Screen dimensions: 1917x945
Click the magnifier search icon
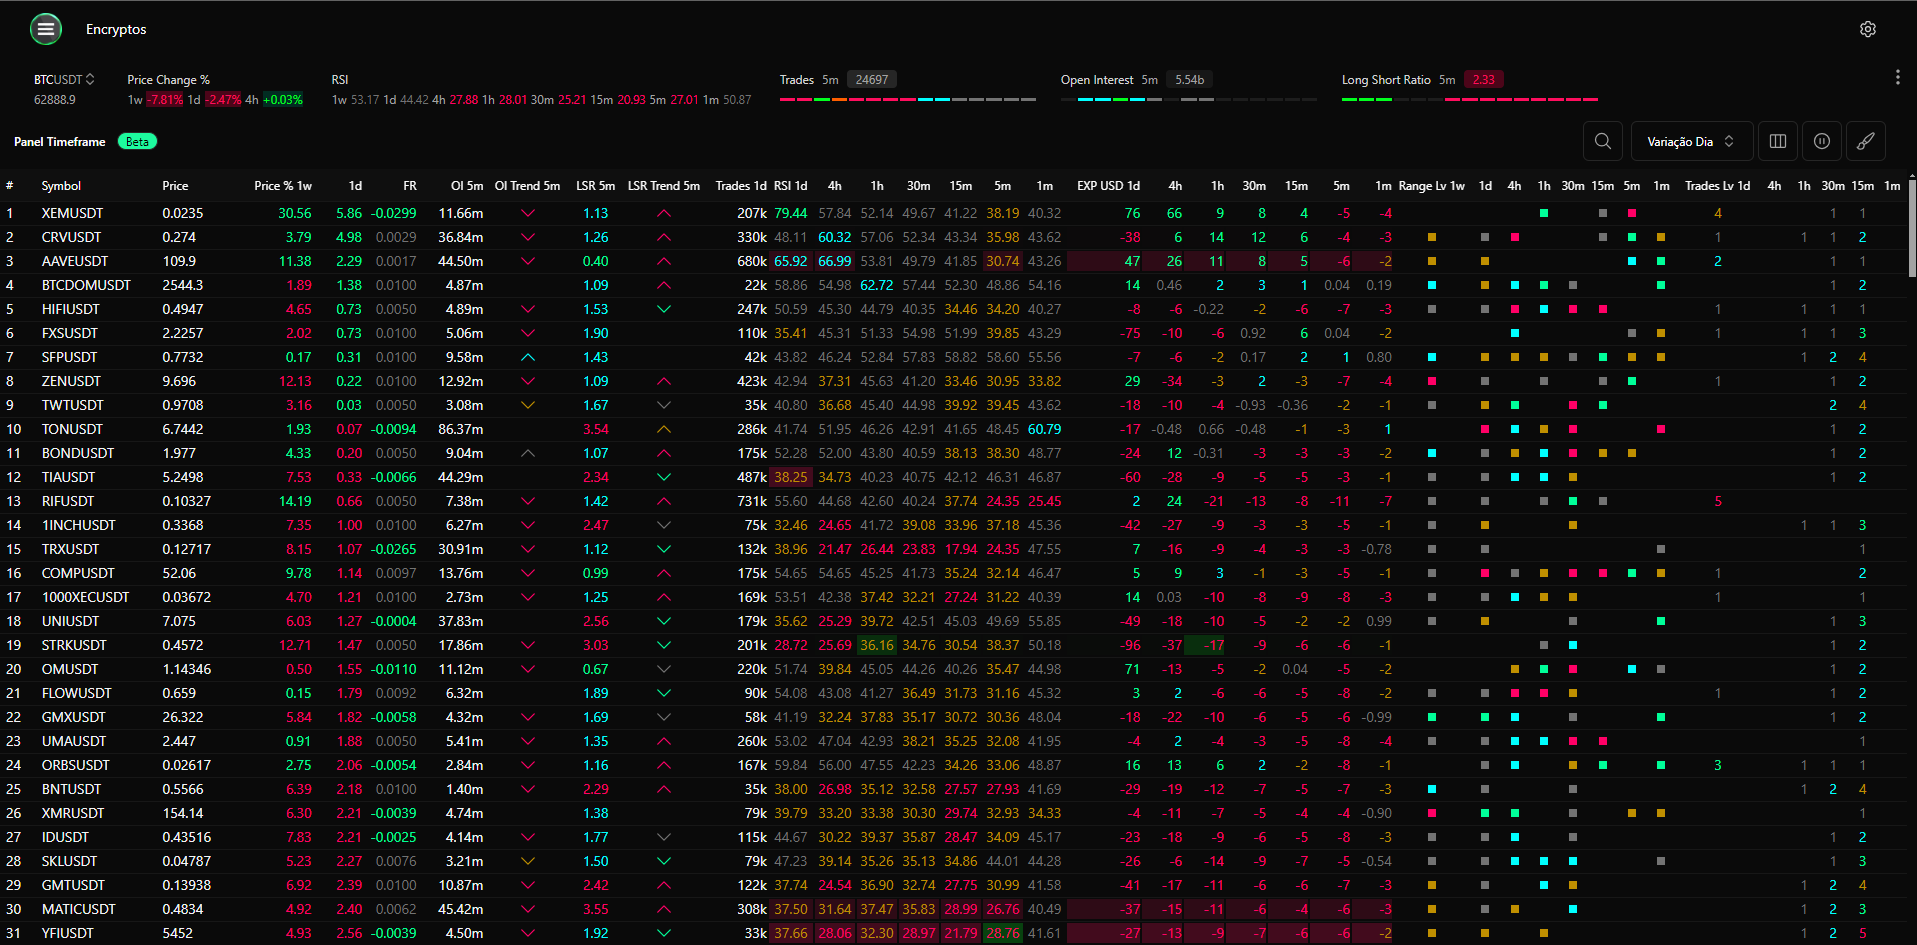pos(1602,141)
